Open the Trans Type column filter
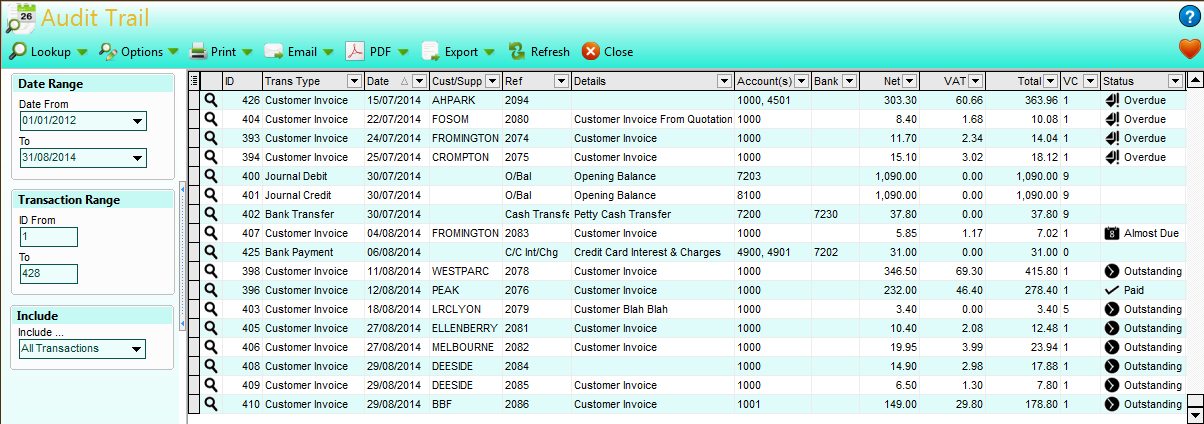Viewport: 1204px width, 424px height. pos(354,81)
